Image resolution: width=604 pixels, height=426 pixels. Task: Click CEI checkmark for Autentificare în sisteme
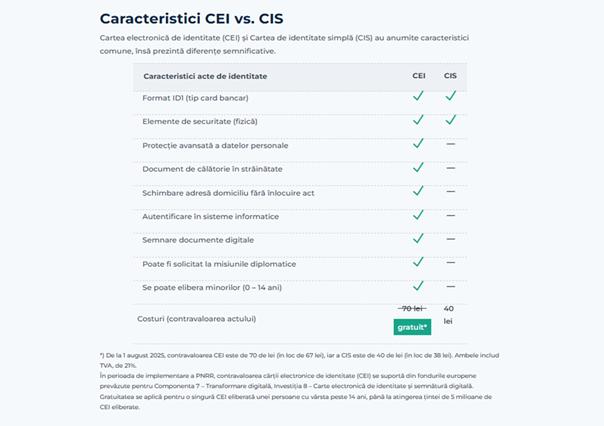[x=419, y=215]
